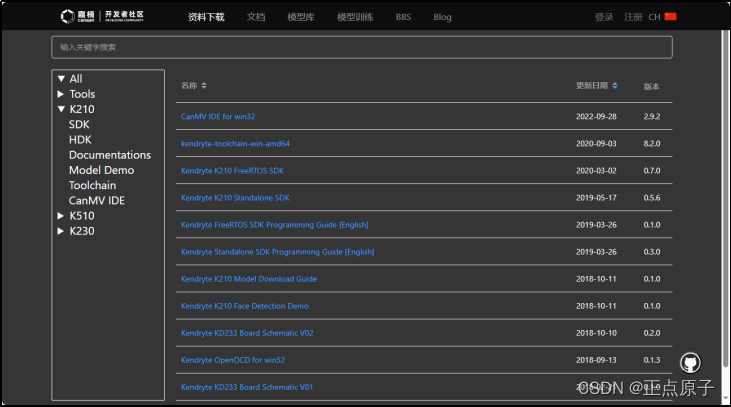731x407 pixels.
Task: Download CanMV IDE for win32
Action: point(218,117)
